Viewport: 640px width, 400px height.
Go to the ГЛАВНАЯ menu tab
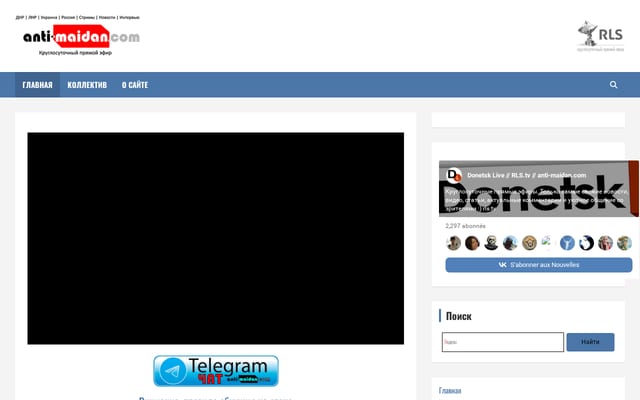pos(38,85)
